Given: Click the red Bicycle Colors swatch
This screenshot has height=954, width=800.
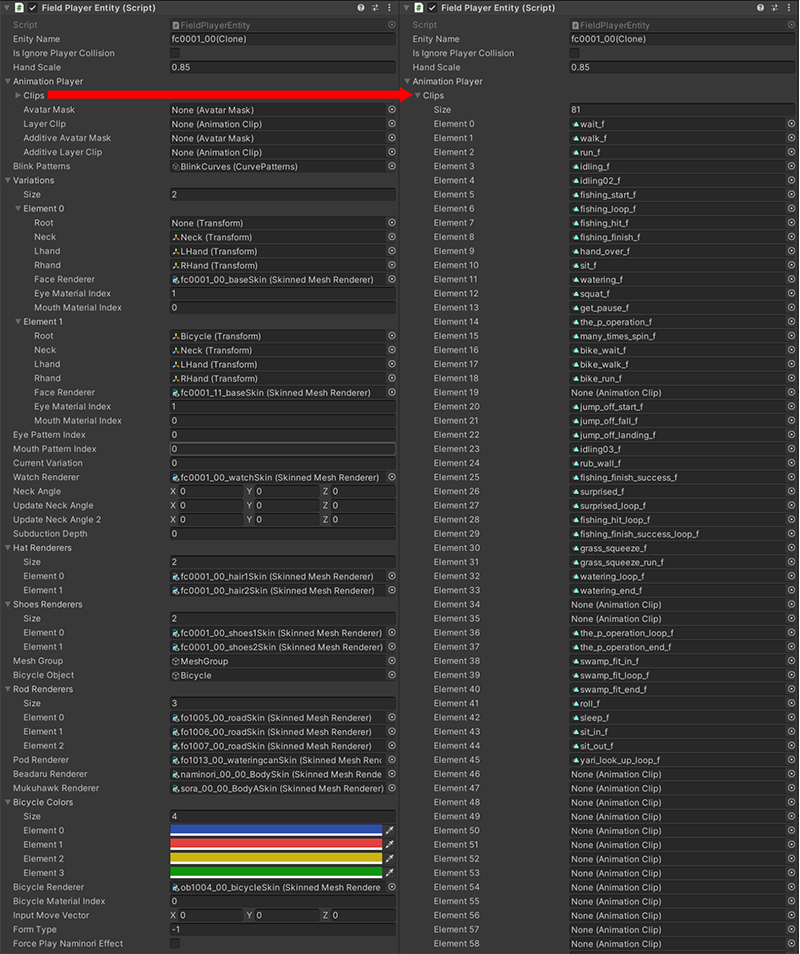Looking at the screenshot, I should 276,844.
